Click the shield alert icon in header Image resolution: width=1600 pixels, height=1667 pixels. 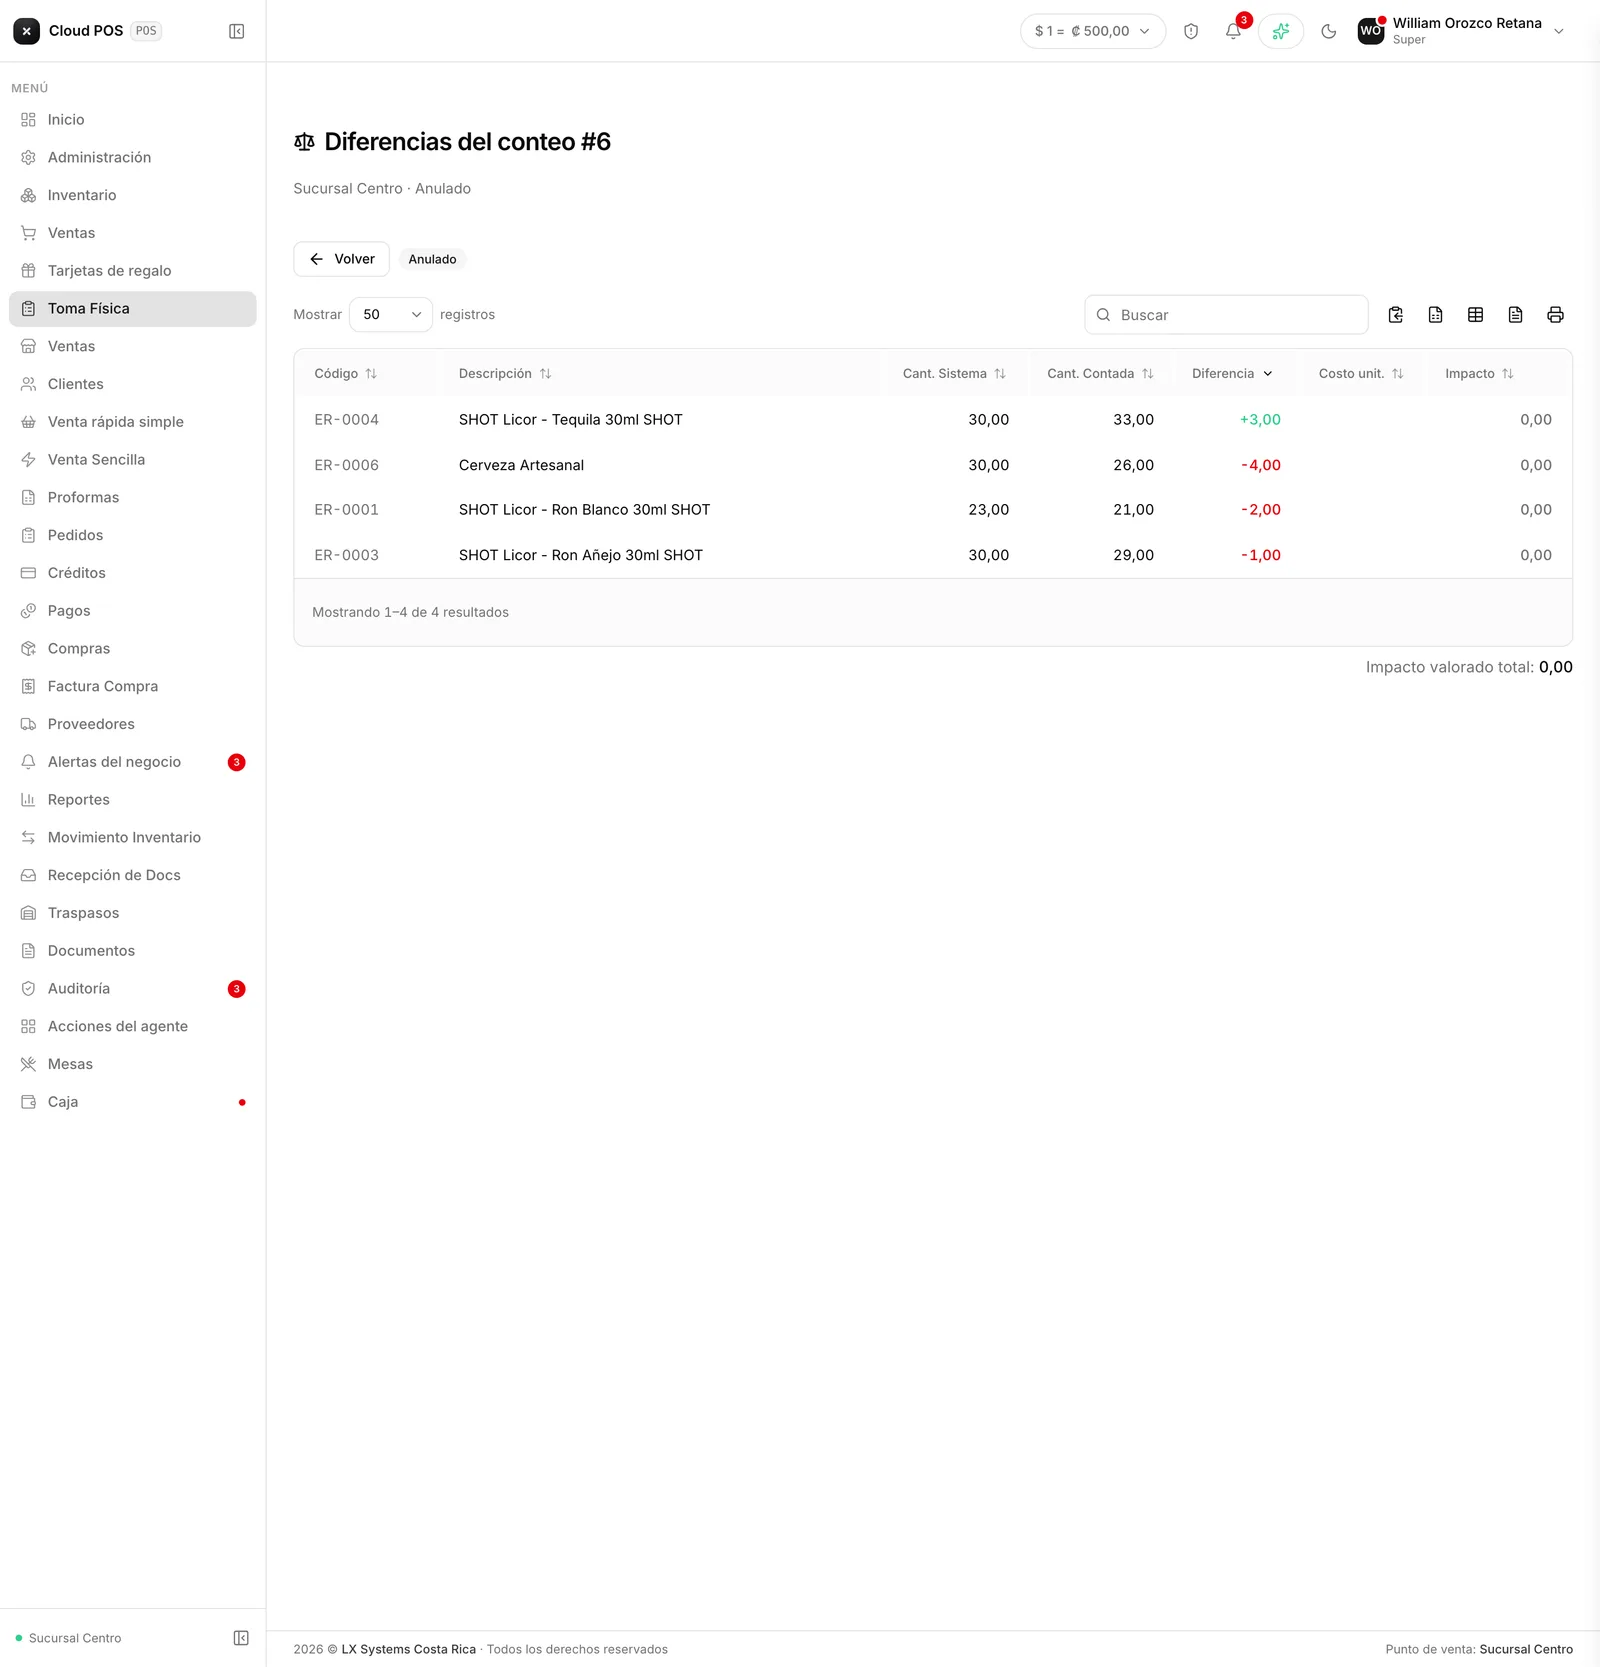point(1191,31)
